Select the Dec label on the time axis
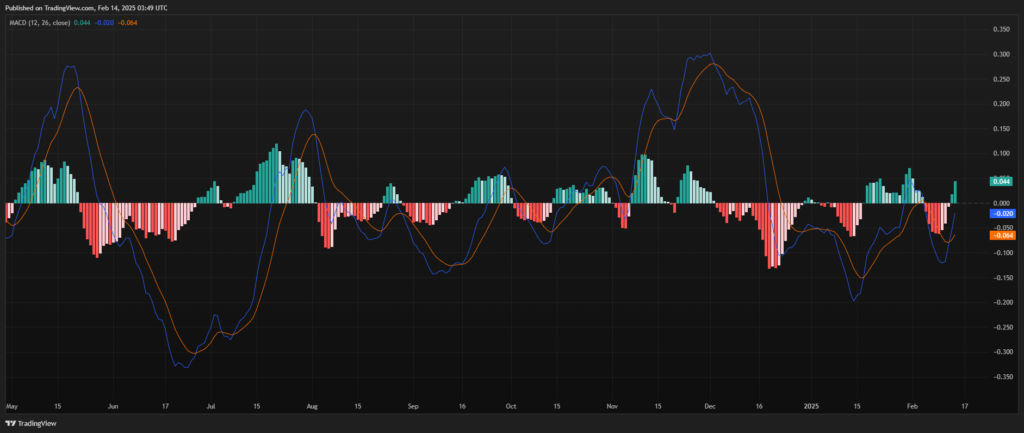 pos(709,407)
